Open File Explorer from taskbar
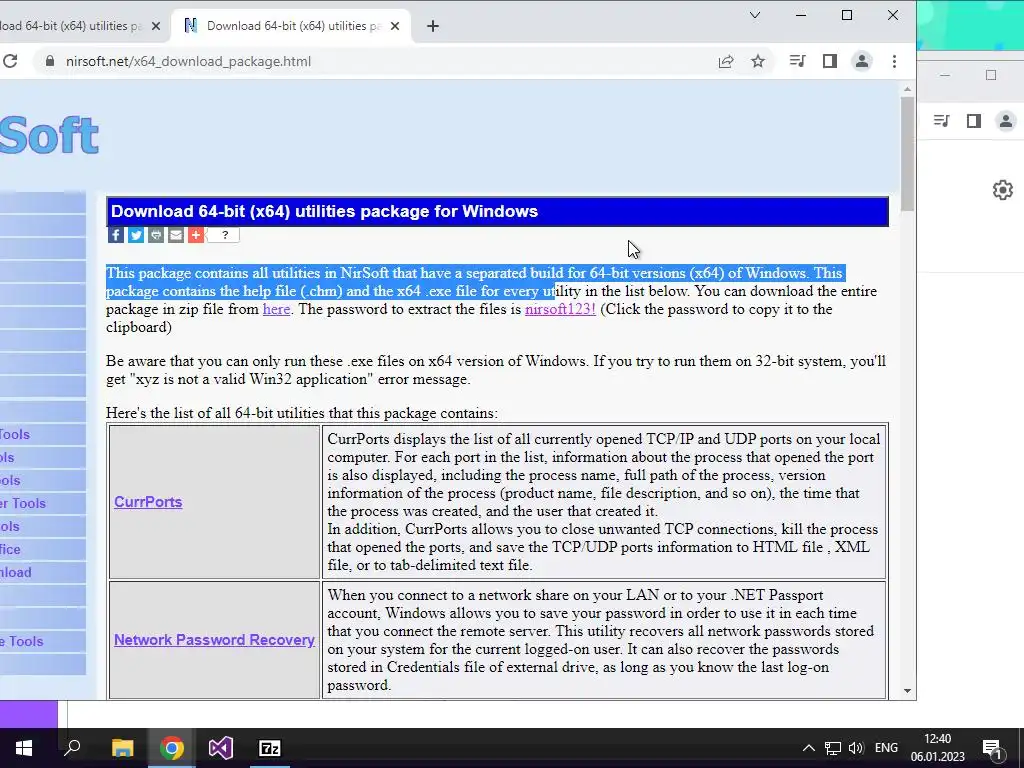 pyautogui.click(x=122, y=748)
